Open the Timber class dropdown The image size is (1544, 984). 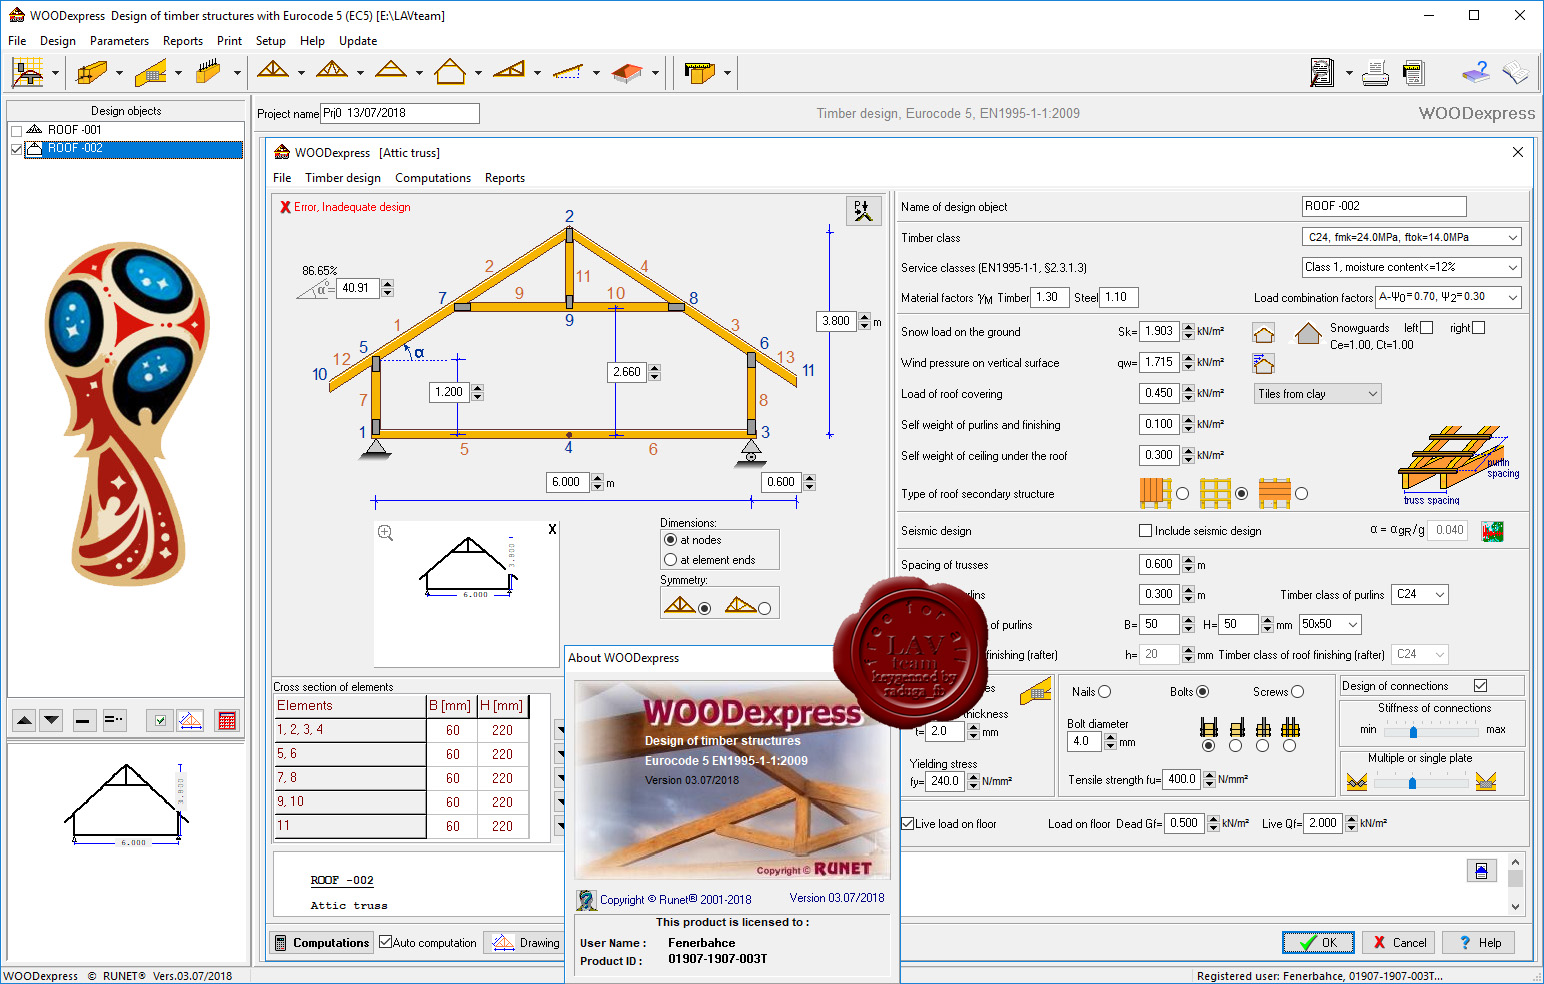1412,237
